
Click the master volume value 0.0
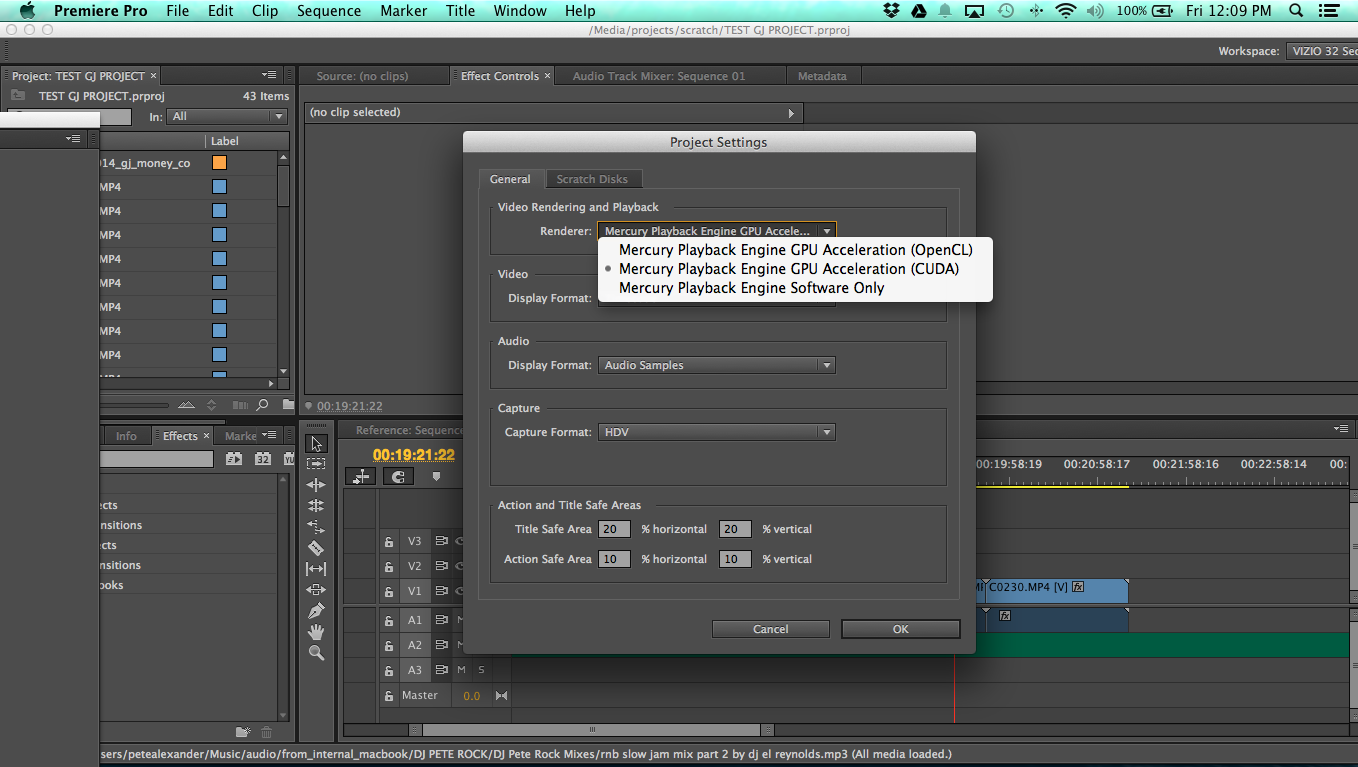coord(472,696)
